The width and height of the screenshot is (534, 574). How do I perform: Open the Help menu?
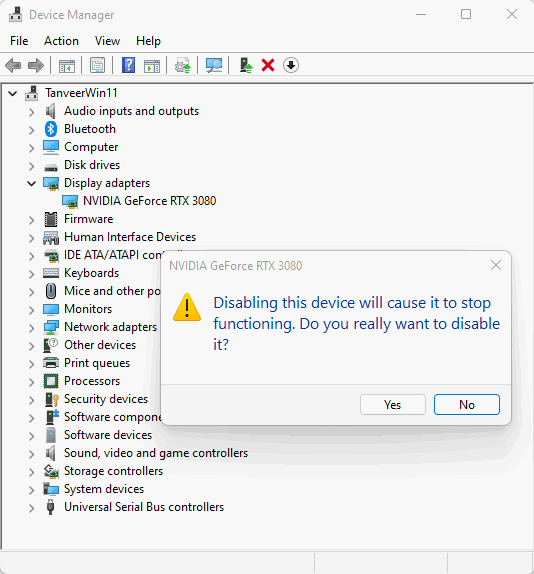(x=148, y=41)
